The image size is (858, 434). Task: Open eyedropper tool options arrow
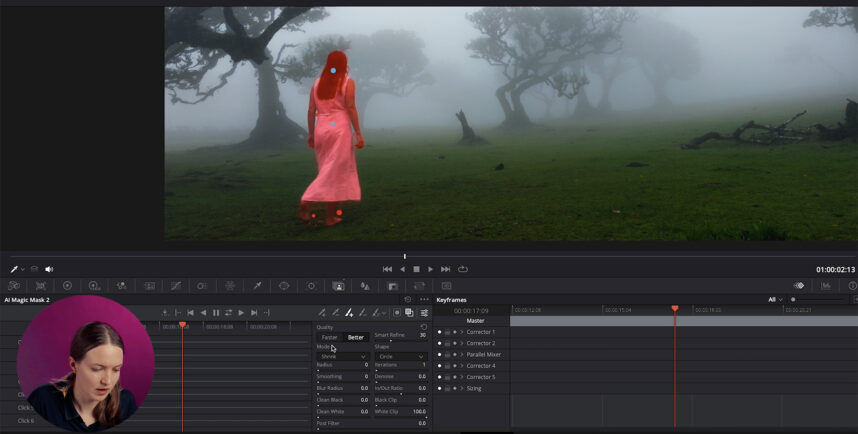[22, 270]
